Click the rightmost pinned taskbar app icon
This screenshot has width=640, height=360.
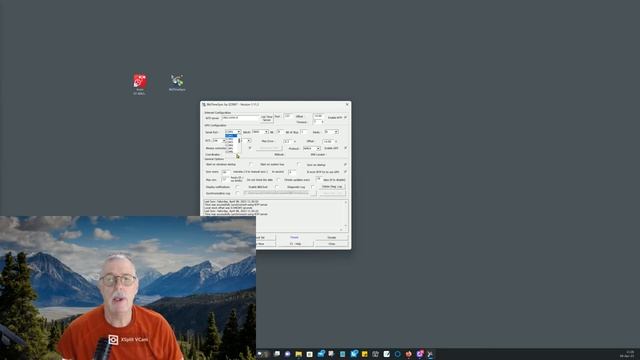[430, 354]
